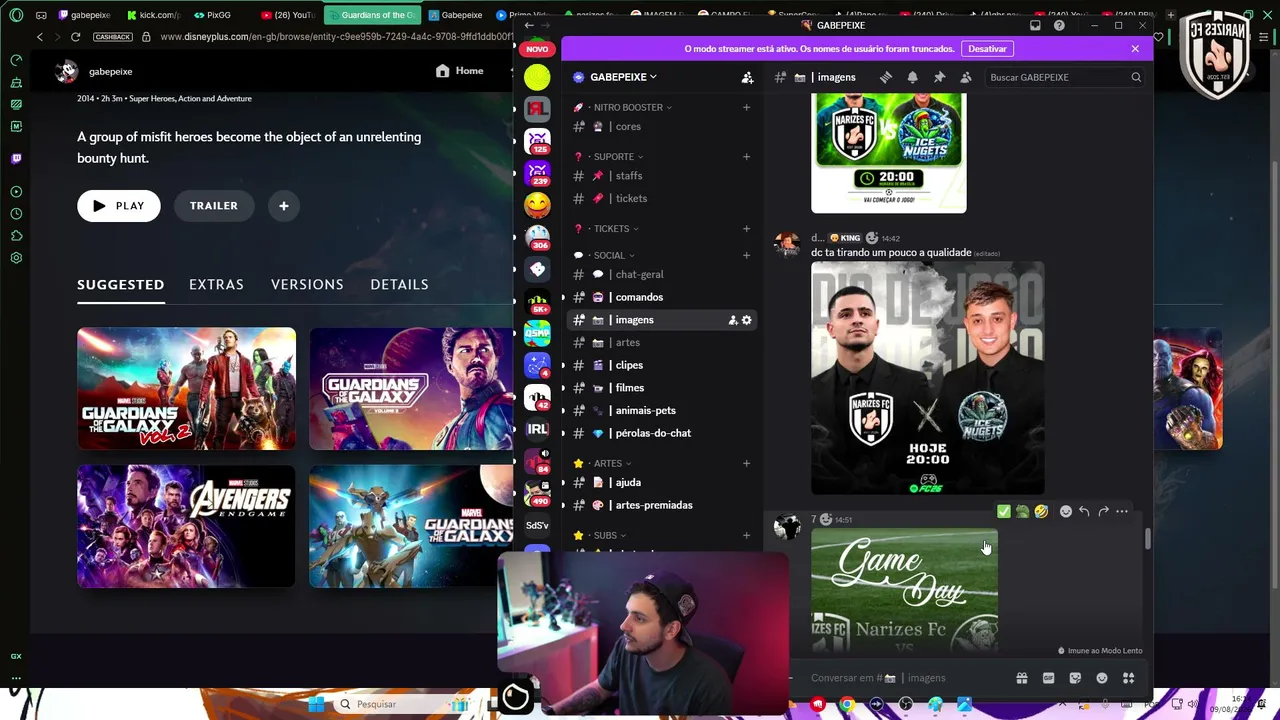Open the Game Day image attachment
Viewport: 1280px width, 720px height.
[x=904, y=591]
